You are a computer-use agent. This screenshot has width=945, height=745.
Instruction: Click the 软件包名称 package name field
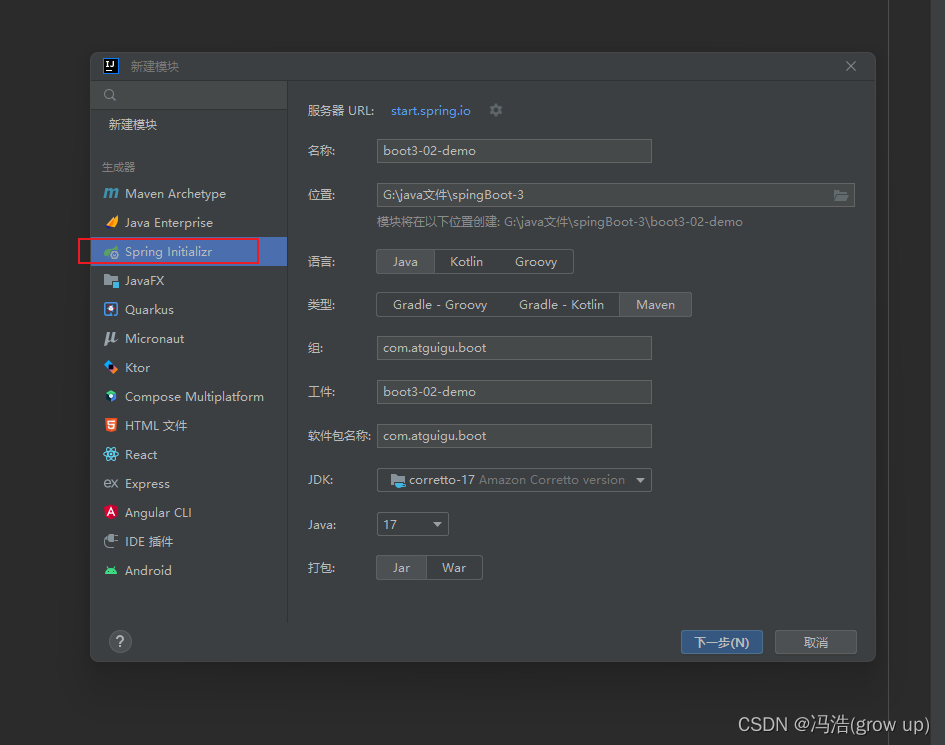point(514,436)
